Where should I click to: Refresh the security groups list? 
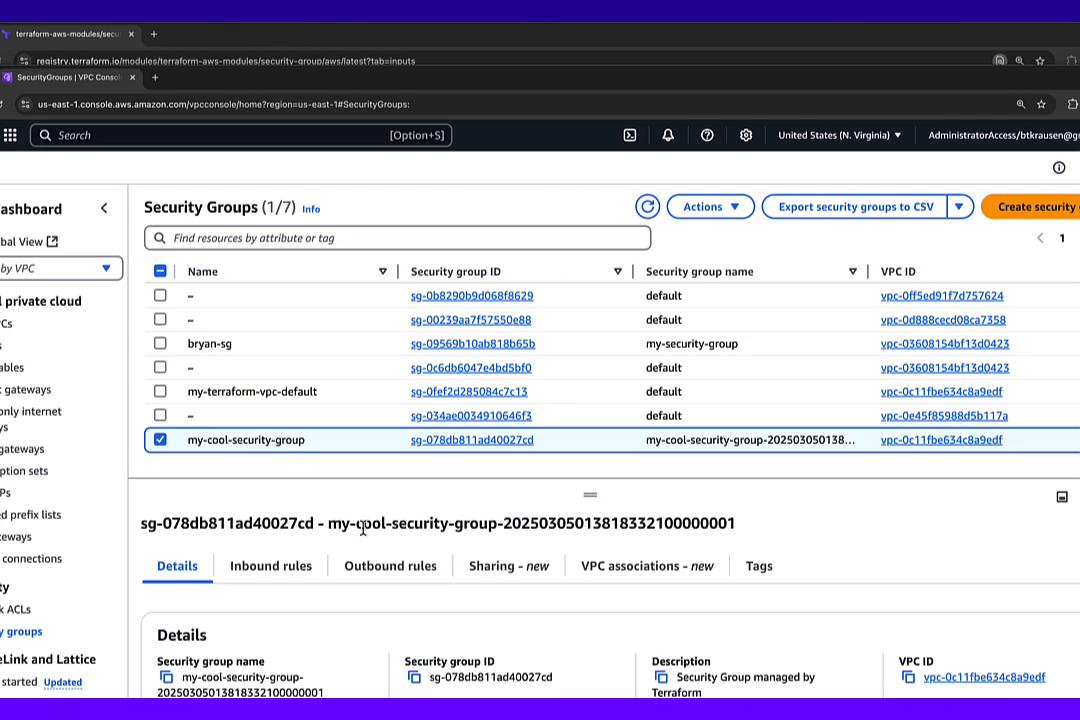[647, 207]
